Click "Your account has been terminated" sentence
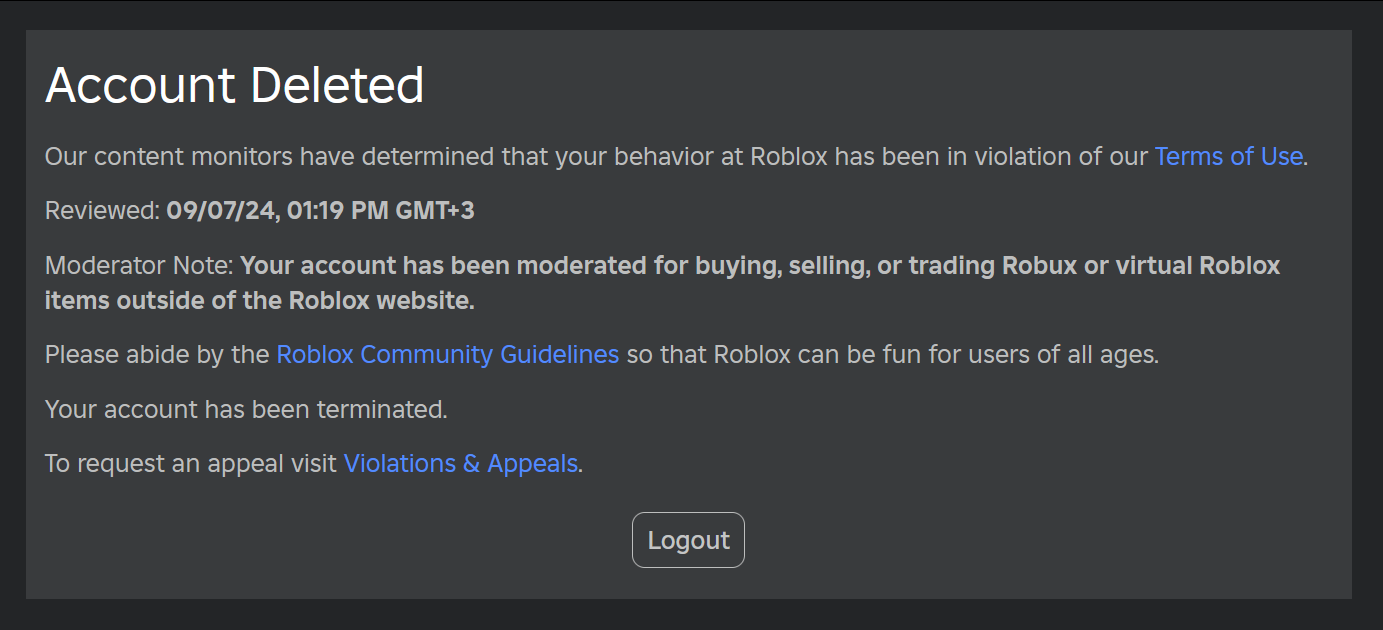The image size is (1383, 630). coord(246,409)
